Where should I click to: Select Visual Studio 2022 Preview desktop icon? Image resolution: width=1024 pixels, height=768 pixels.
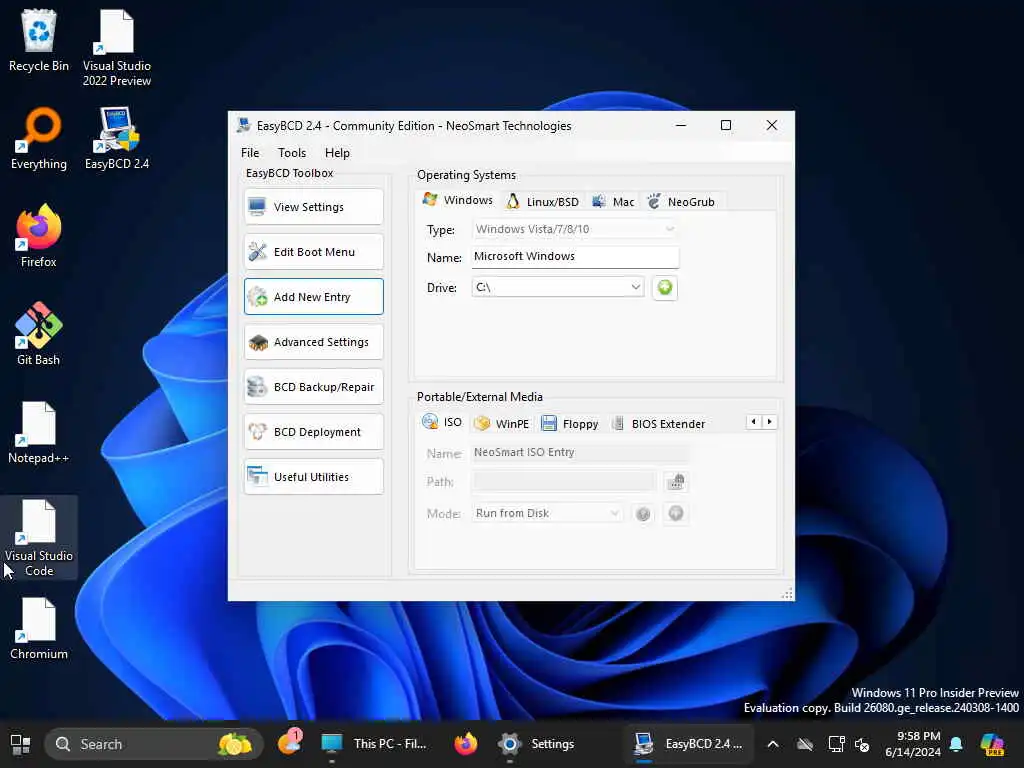click(x=117, y=48)
